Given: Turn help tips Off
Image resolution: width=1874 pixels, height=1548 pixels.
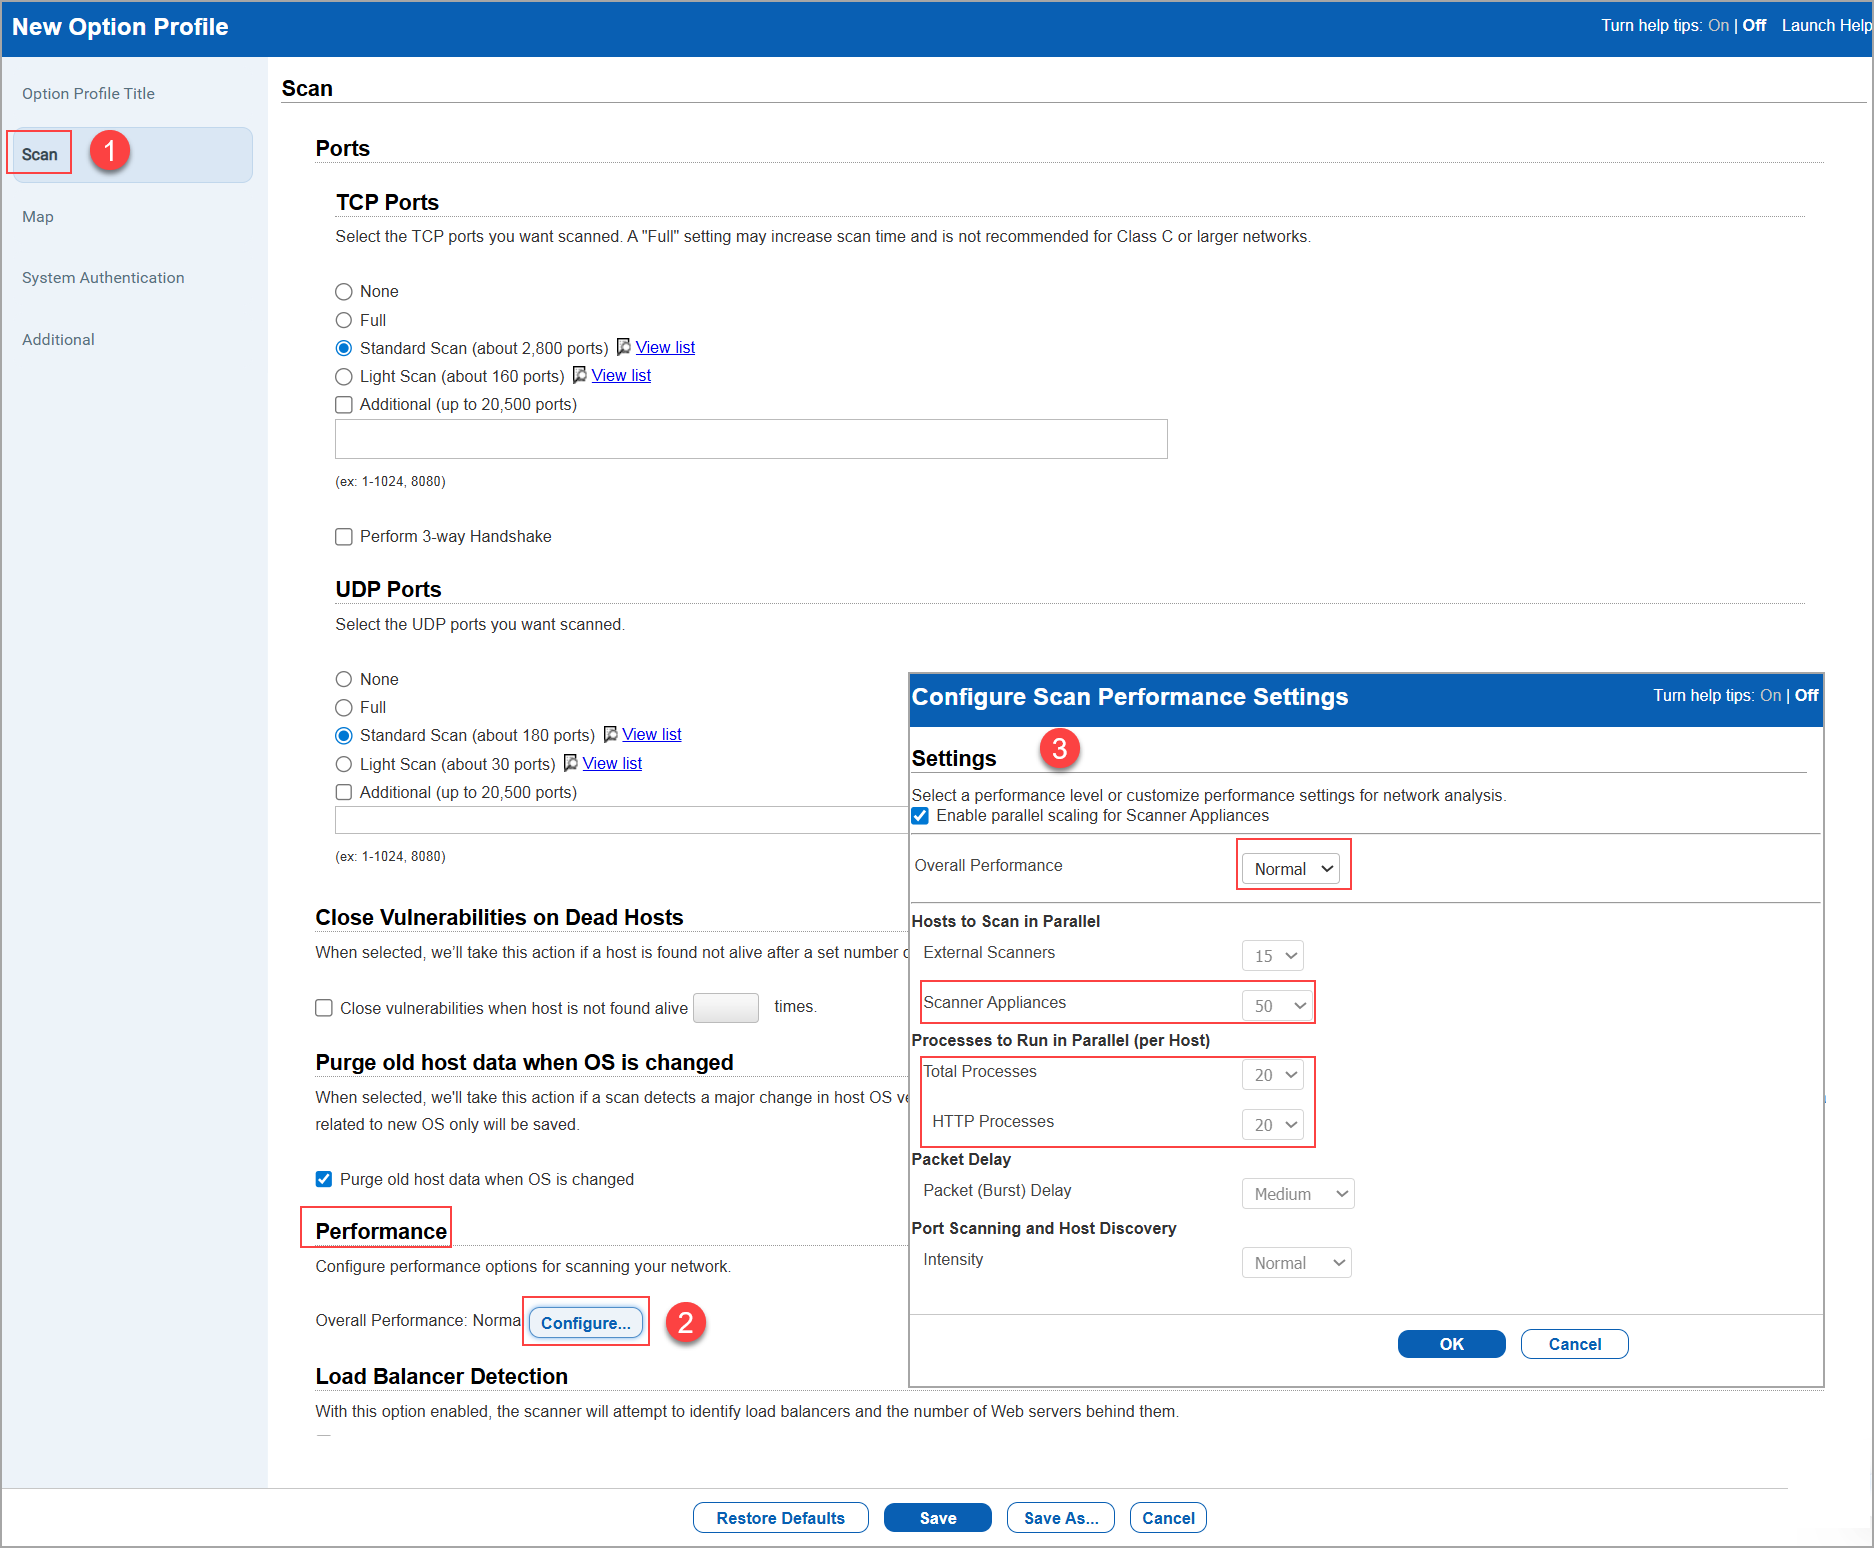Looking at the screenshot, I should click(x=1753, y=25).
